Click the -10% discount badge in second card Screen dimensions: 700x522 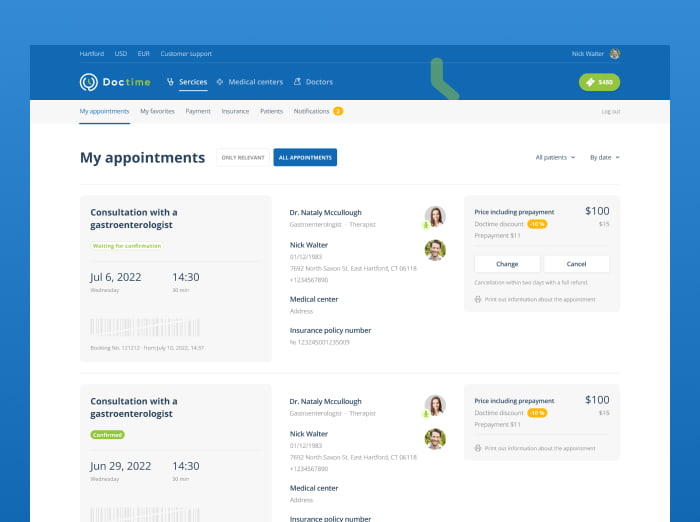(537, 413)
